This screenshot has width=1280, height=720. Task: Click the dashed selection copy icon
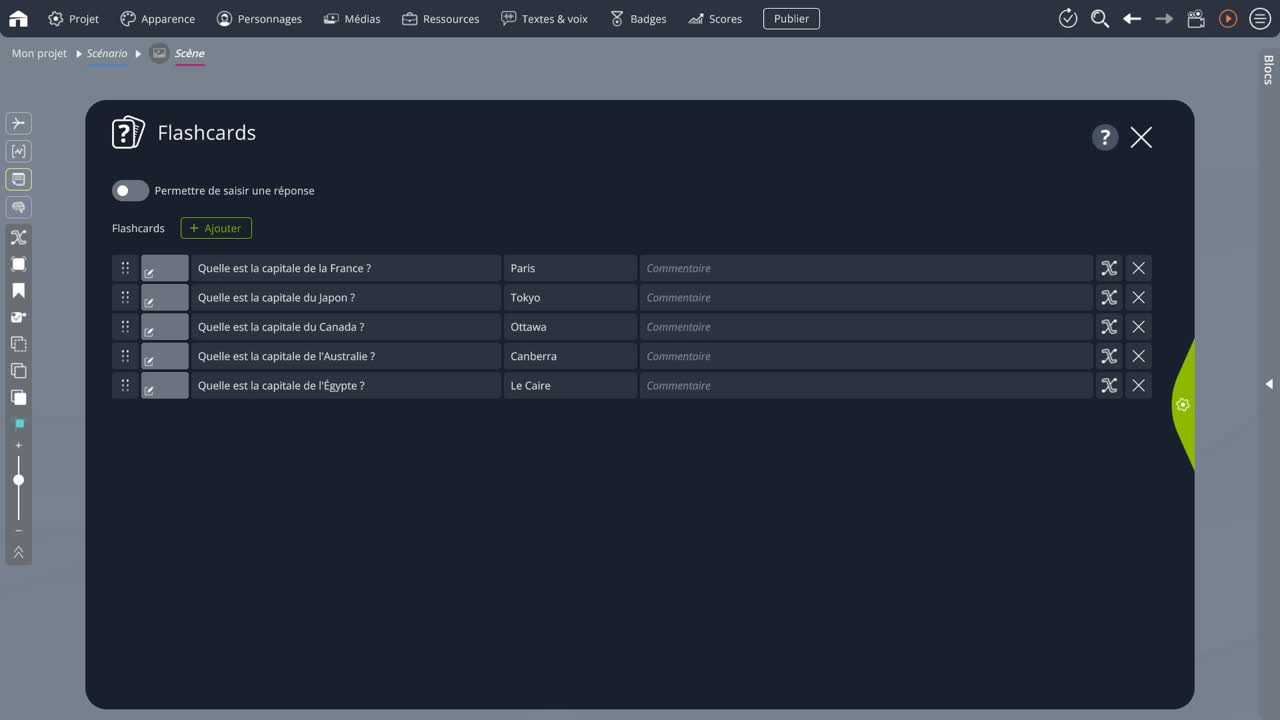coord(18,344)
